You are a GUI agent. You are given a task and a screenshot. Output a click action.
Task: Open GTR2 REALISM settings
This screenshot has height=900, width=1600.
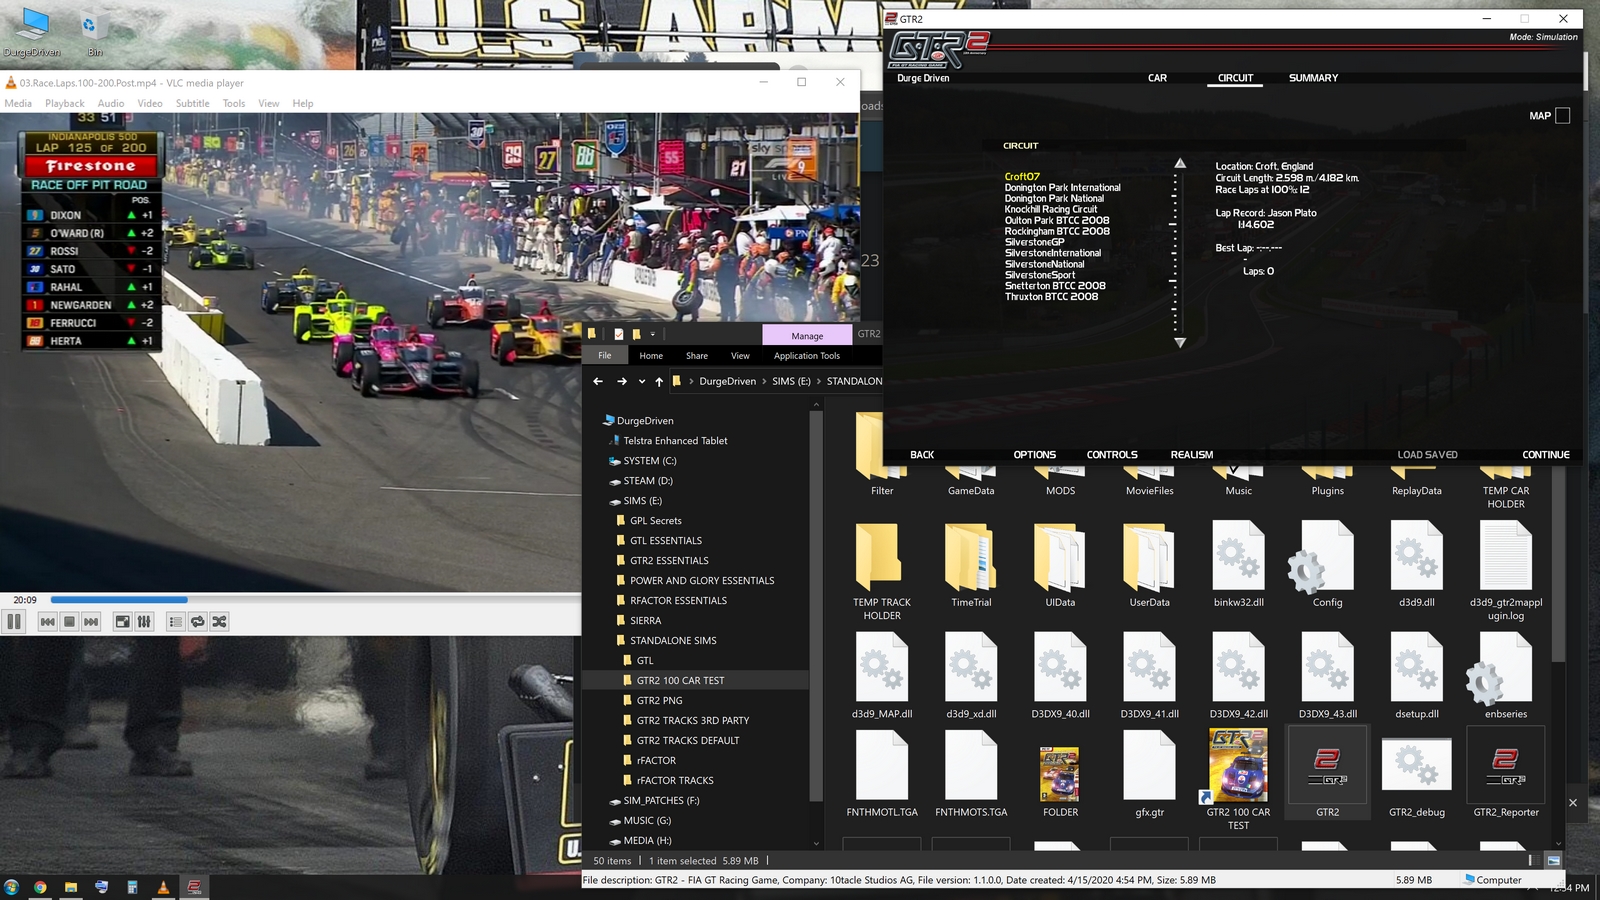1192,455
